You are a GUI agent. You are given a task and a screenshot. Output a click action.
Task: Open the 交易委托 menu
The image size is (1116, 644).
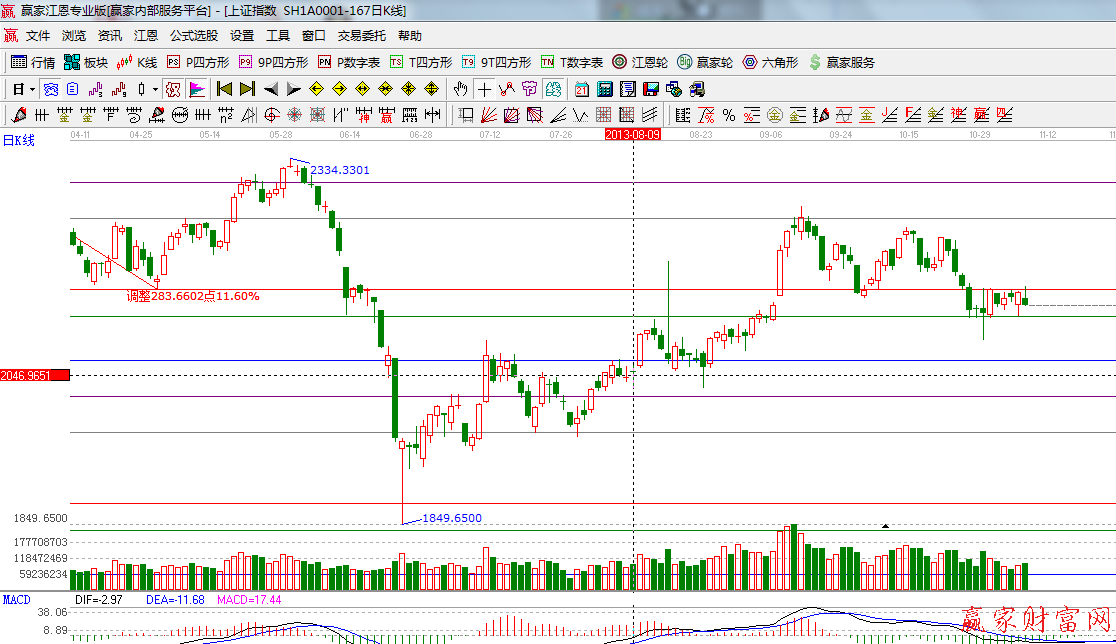361,36
